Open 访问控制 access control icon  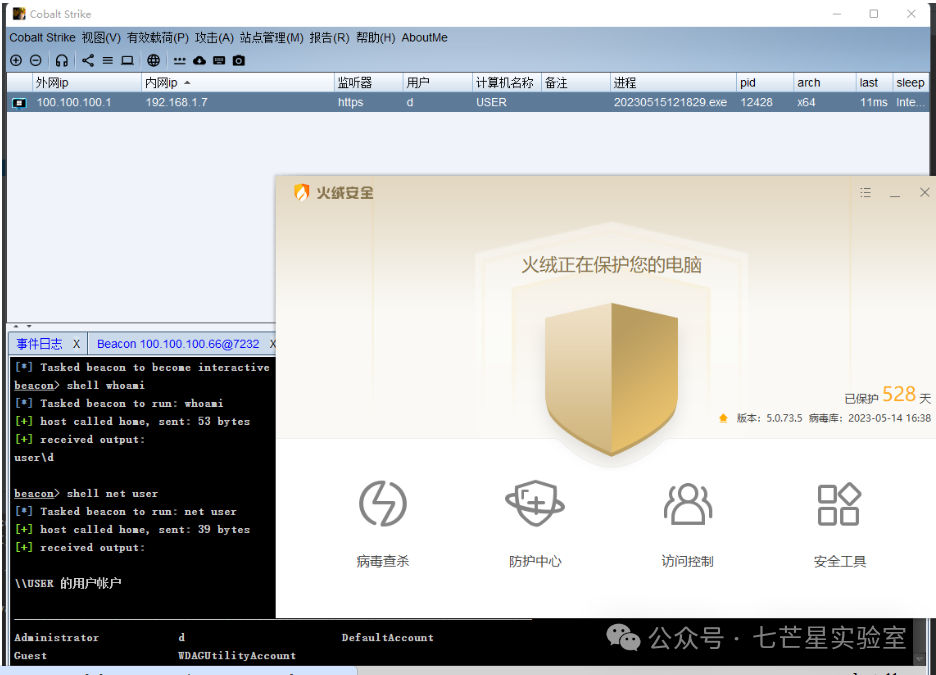[x=688, y=504]
